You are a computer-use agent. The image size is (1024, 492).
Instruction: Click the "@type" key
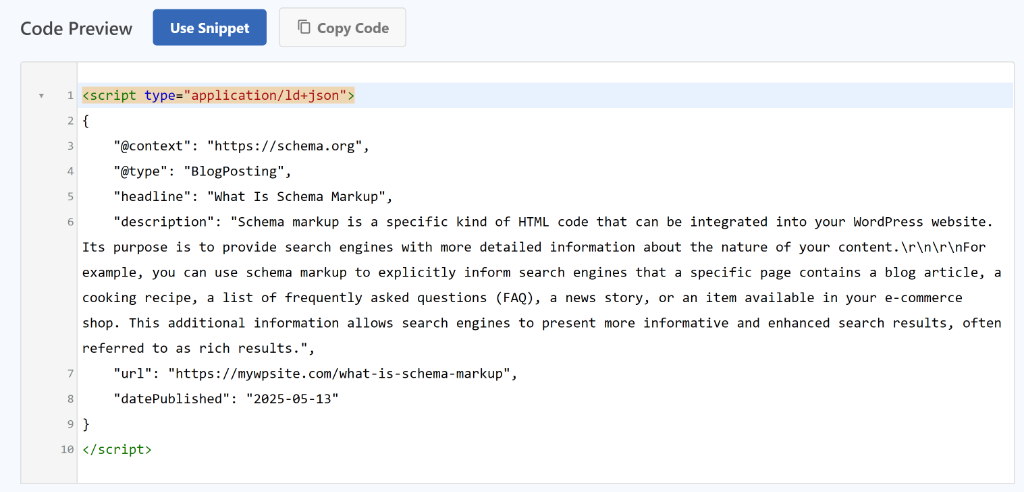pos(140,172)
